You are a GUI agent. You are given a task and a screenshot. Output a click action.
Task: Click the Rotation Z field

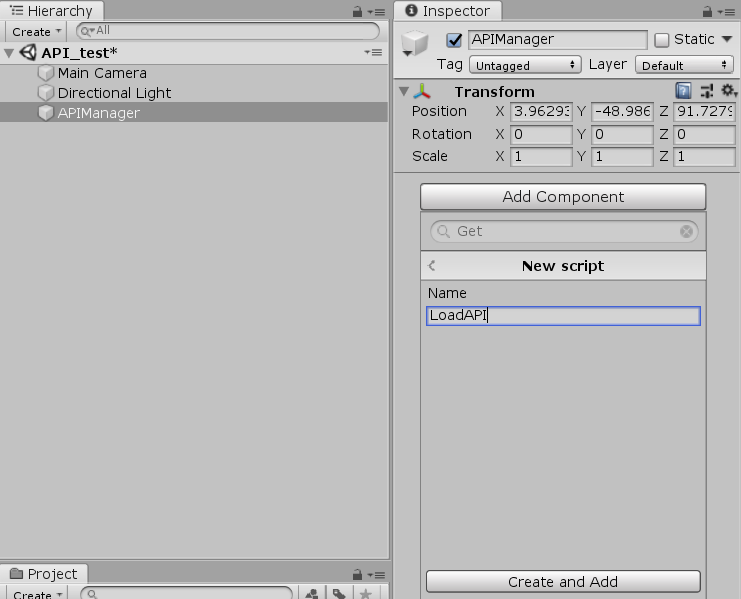(x=704, y=134)
